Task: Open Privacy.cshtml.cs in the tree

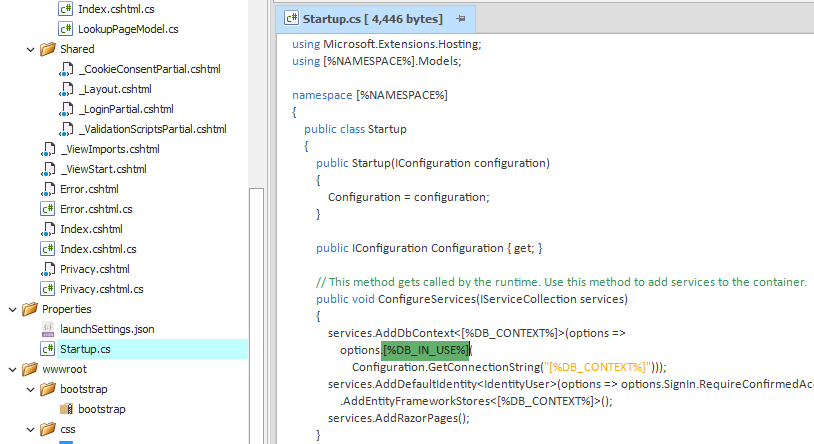Action: 101,289
